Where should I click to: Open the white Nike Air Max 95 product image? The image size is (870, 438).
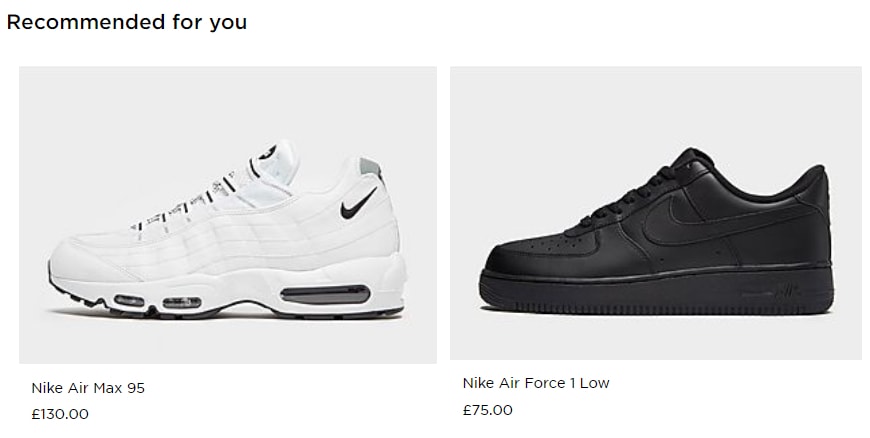tap(228, 214)
